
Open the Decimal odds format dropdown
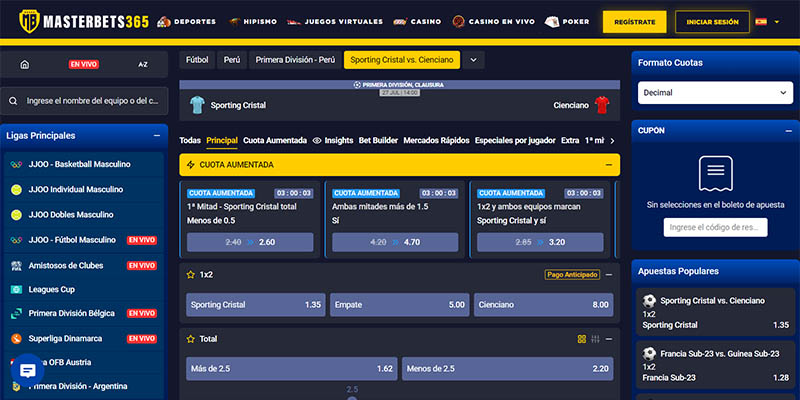click(715, 93)
